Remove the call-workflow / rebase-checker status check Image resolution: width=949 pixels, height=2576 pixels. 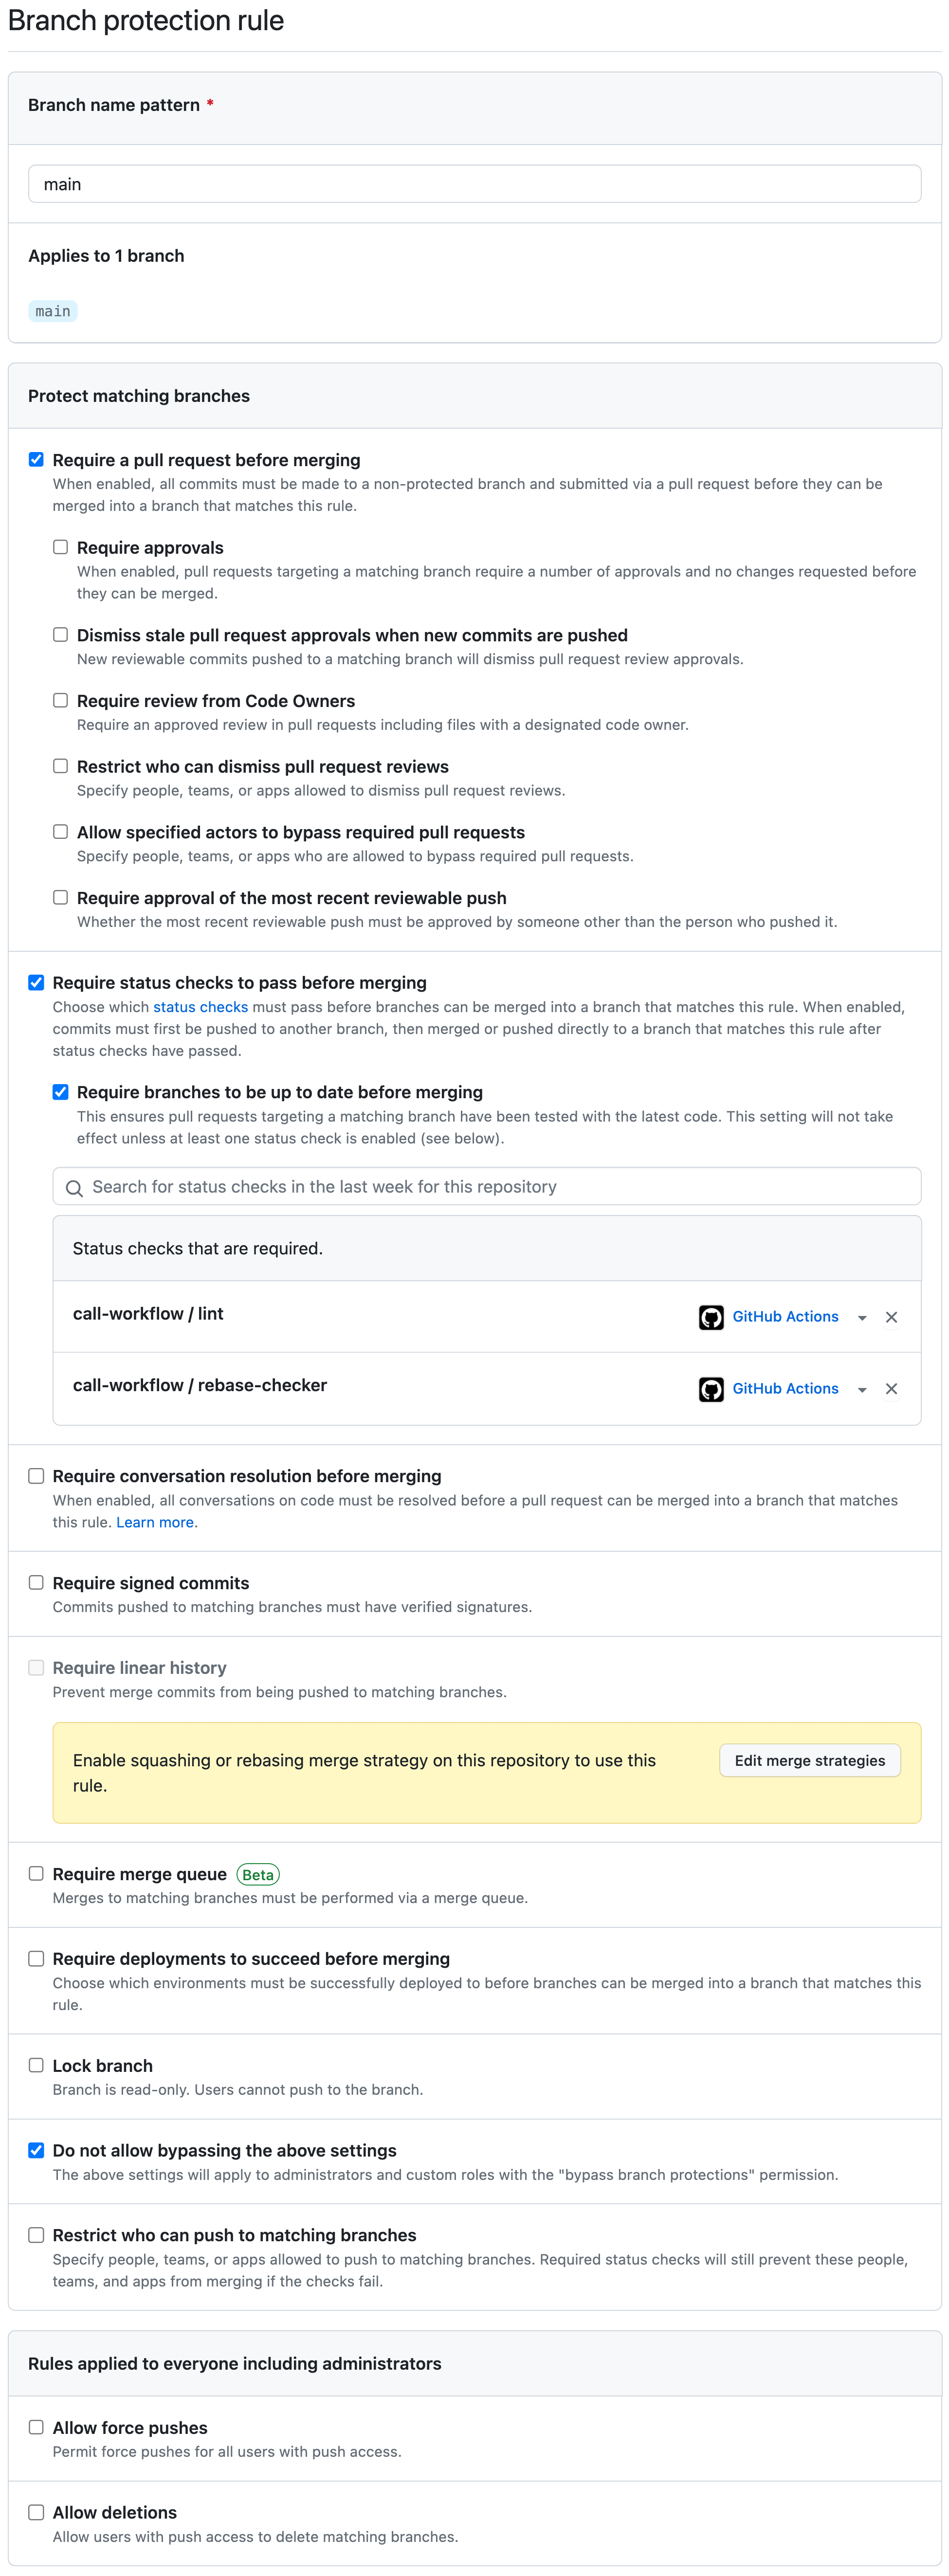click(x=891, y=1389)
